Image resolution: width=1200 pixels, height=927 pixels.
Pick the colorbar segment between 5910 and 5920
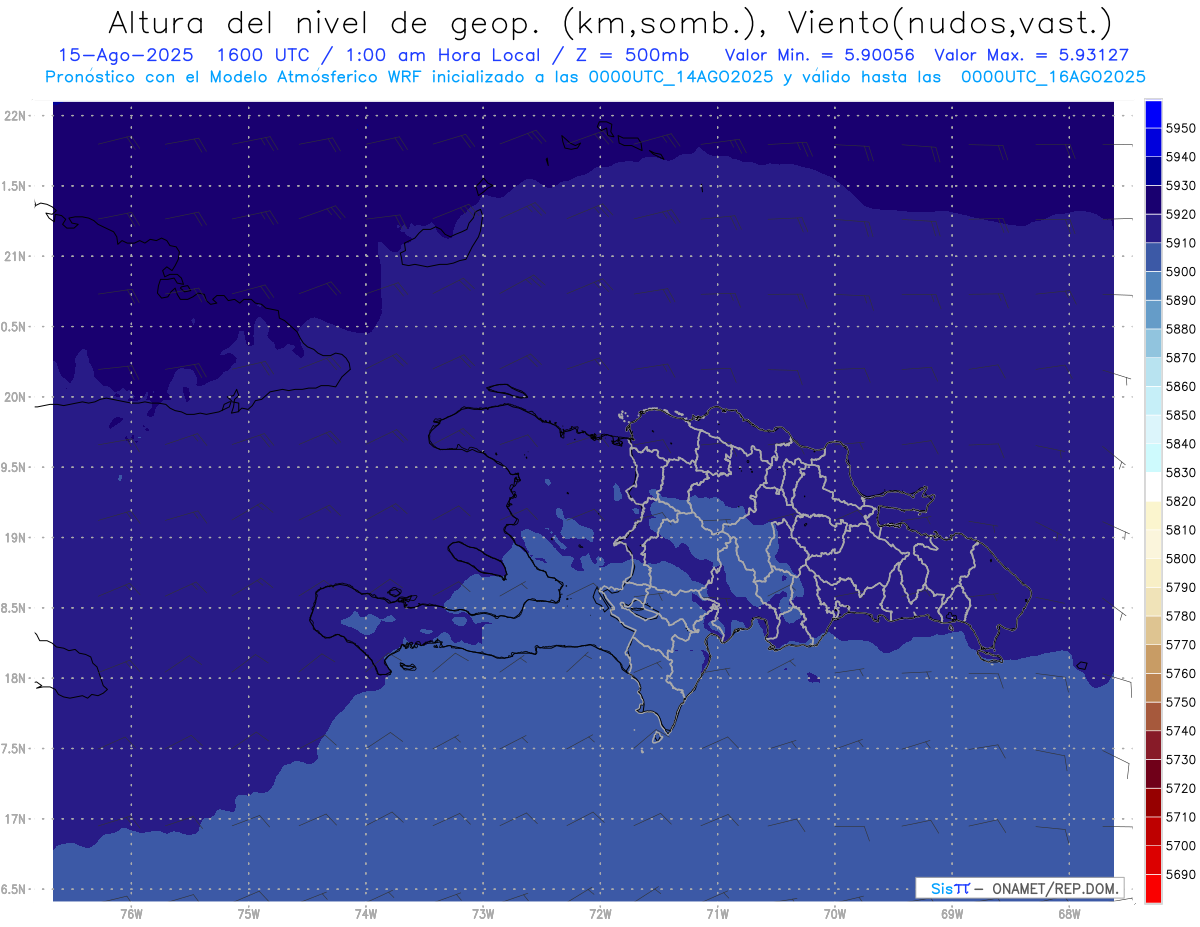pyautogui.click(x=1152, y=228)
